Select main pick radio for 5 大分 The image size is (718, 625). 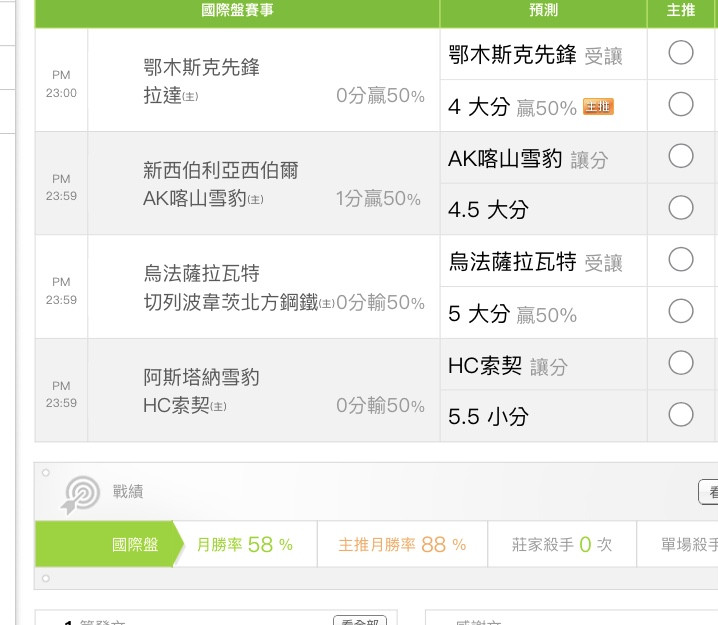click(x=680, y=311)
